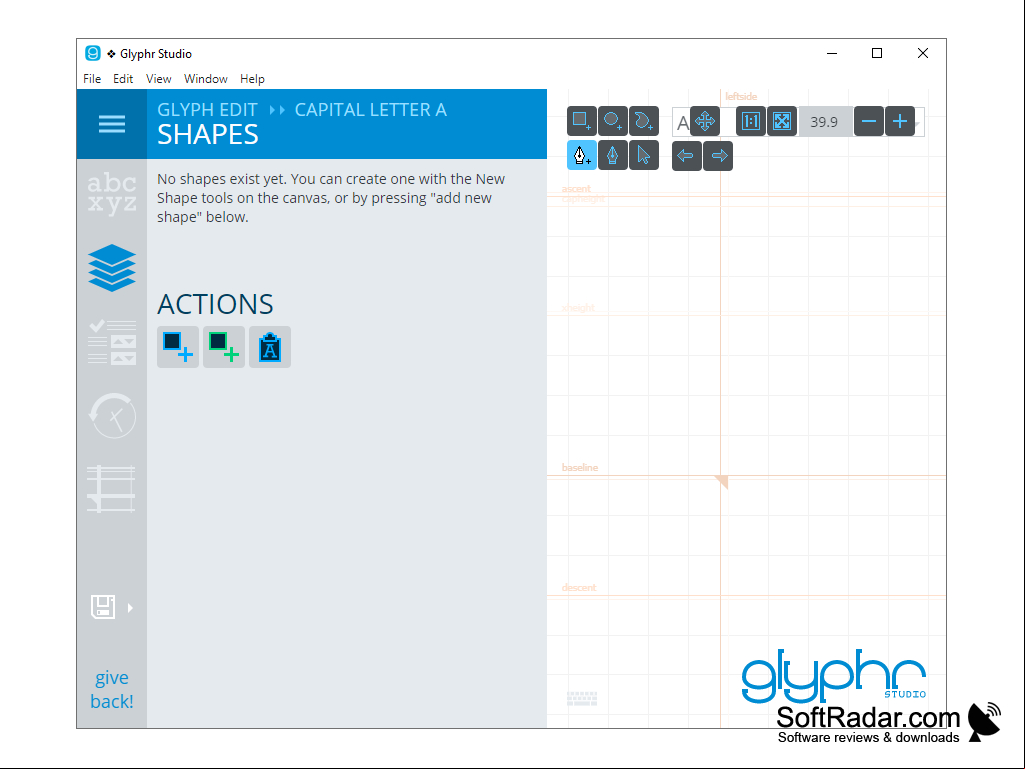Click Add New Shape action button
Screen dimensions: 1025x769
point(178,347)
